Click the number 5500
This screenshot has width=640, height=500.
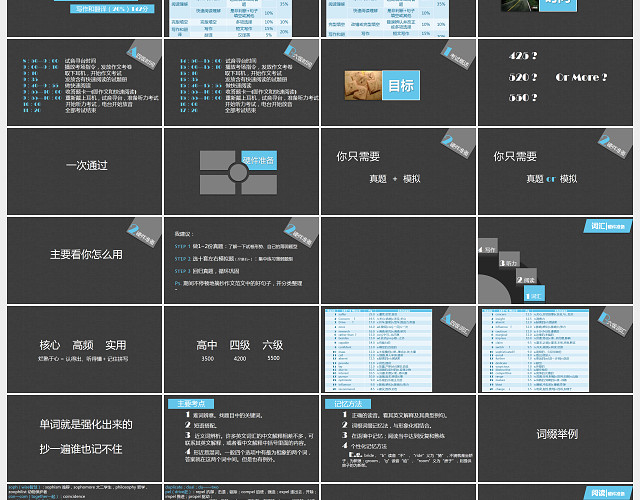(x=273, y=358)
